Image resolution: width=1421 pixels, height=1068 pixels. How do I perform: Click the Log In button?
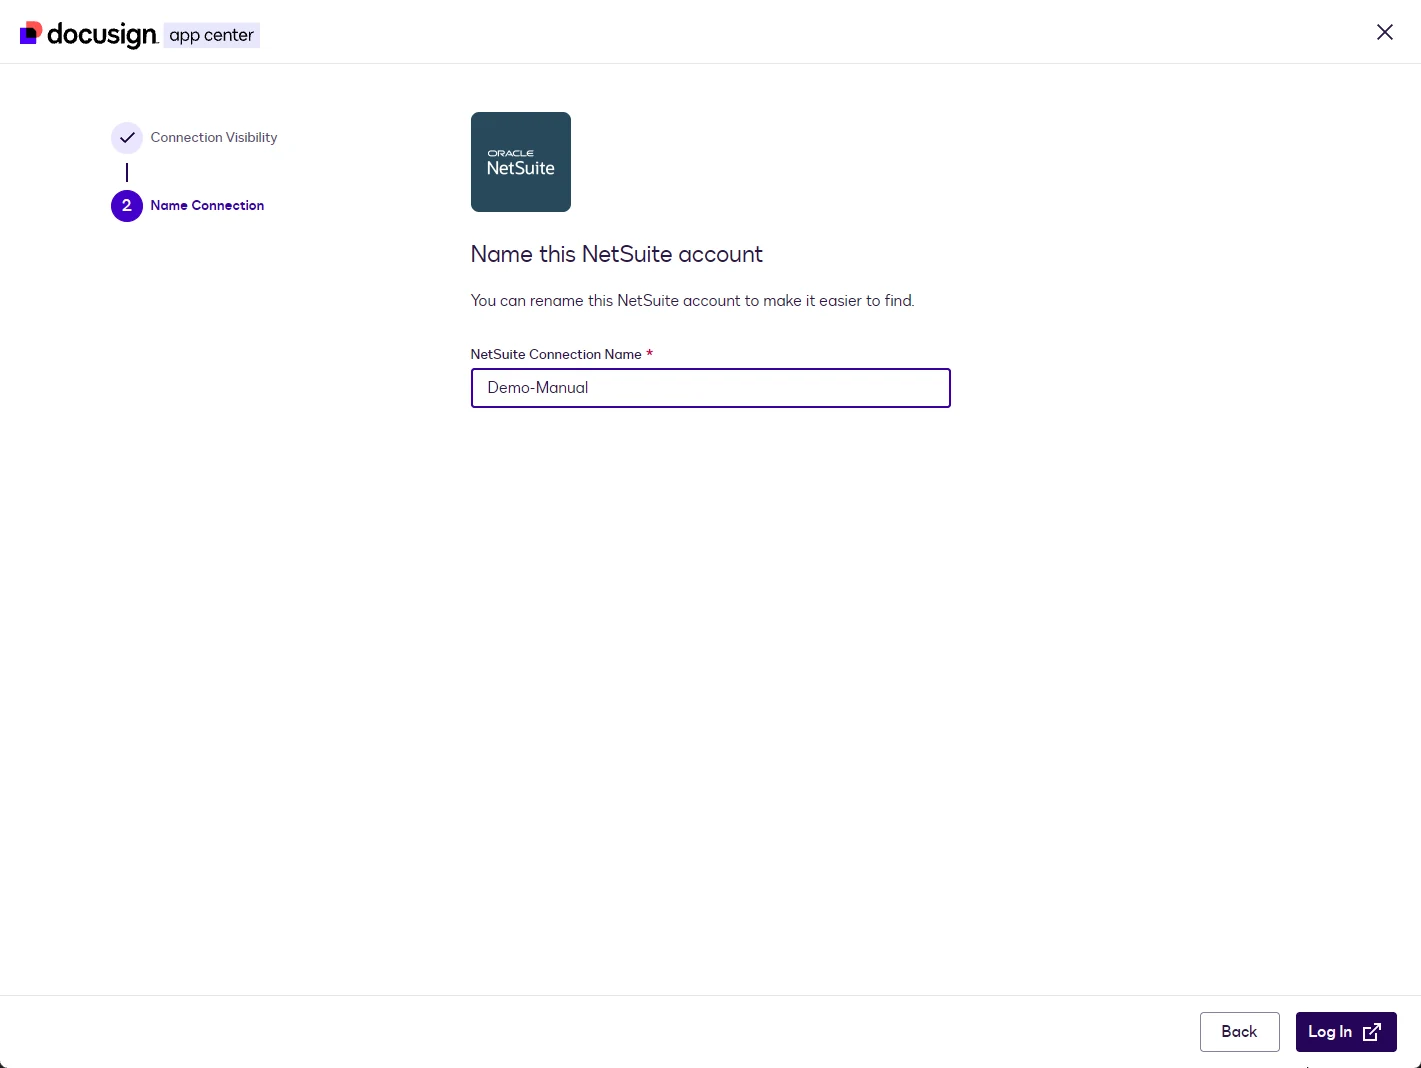tap(1346, 1032)
